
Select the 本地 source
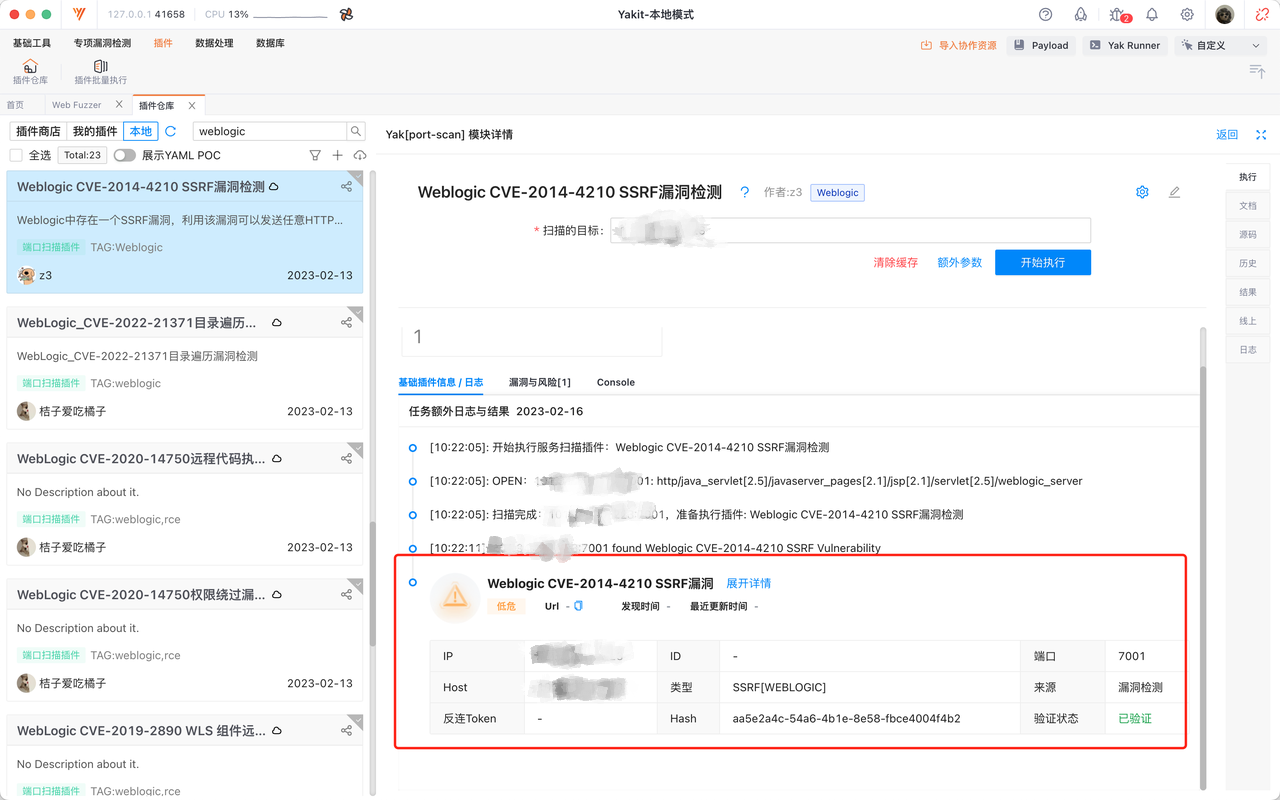[x=141, y=131]
